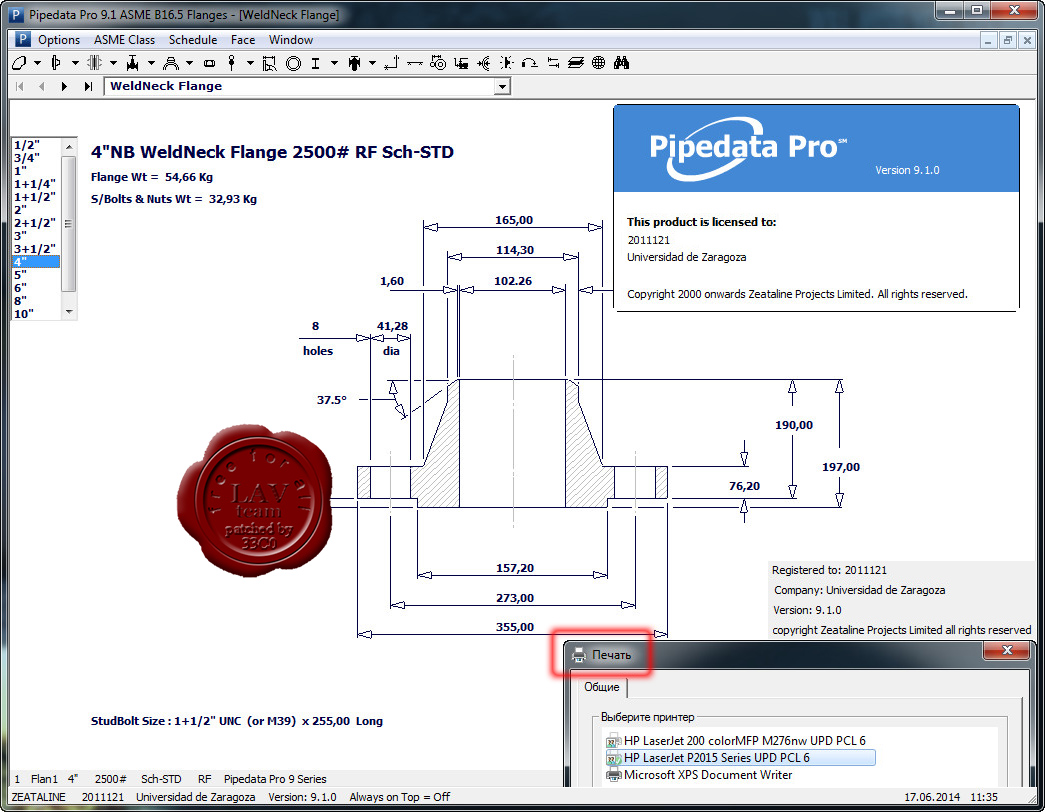Select 6" pipe size in list
Screen dimensions: 1045x812
(36, 288)
